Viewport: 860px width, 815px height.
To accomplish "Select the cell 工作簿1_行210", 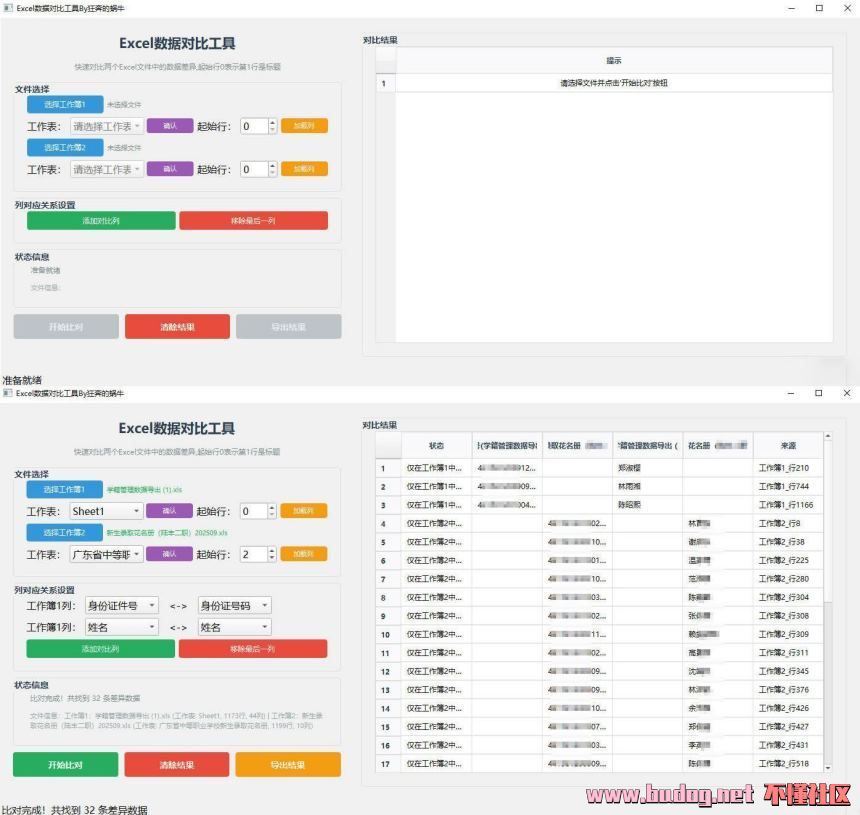I will (x=788, y=468).
